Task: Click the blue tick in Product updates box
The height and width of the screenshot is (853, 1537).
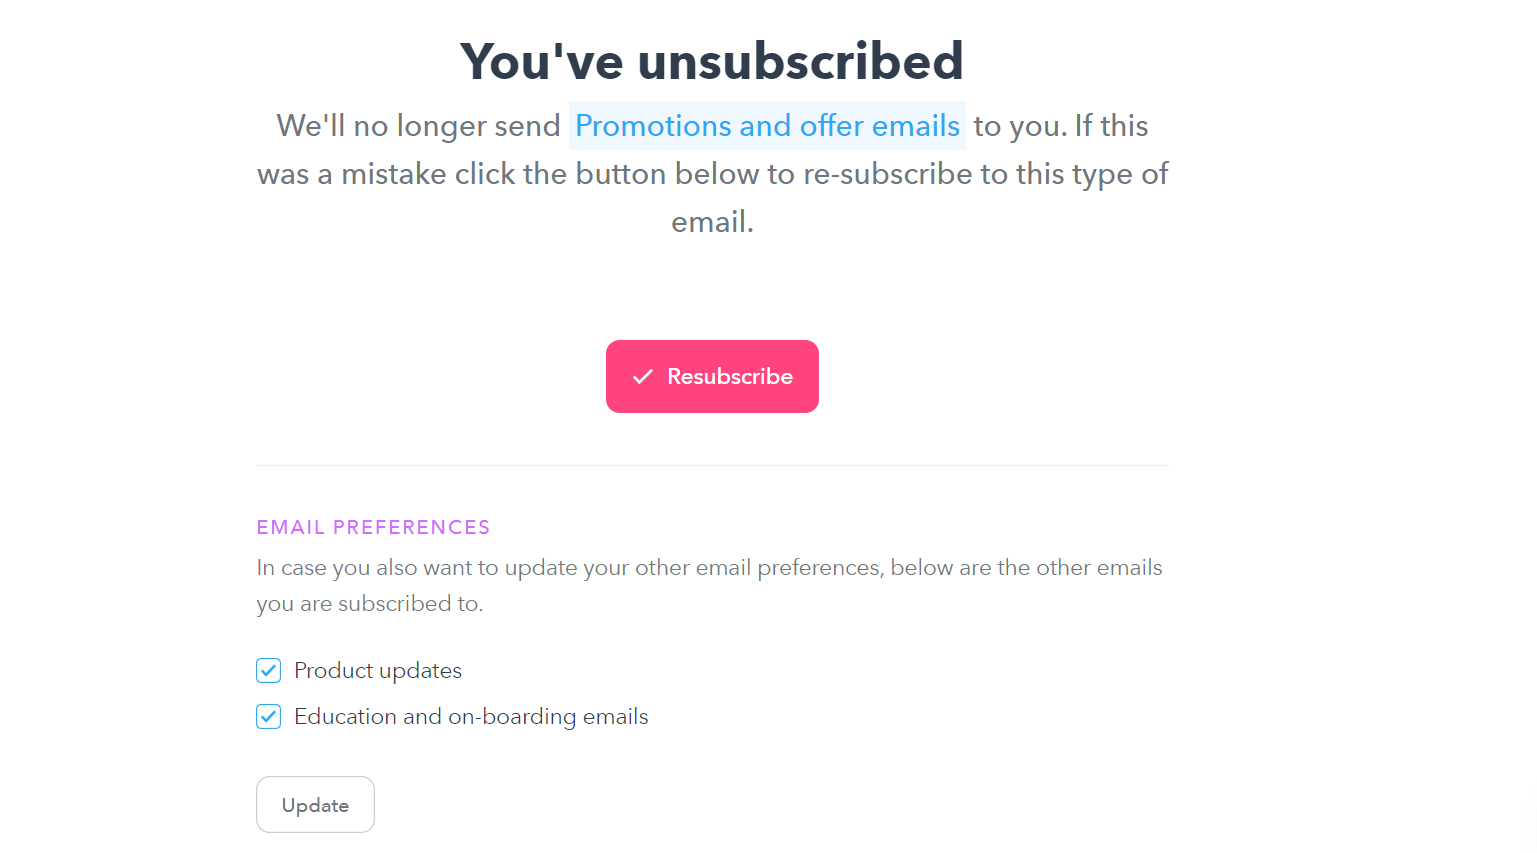Action: click(x=268, y=670)
